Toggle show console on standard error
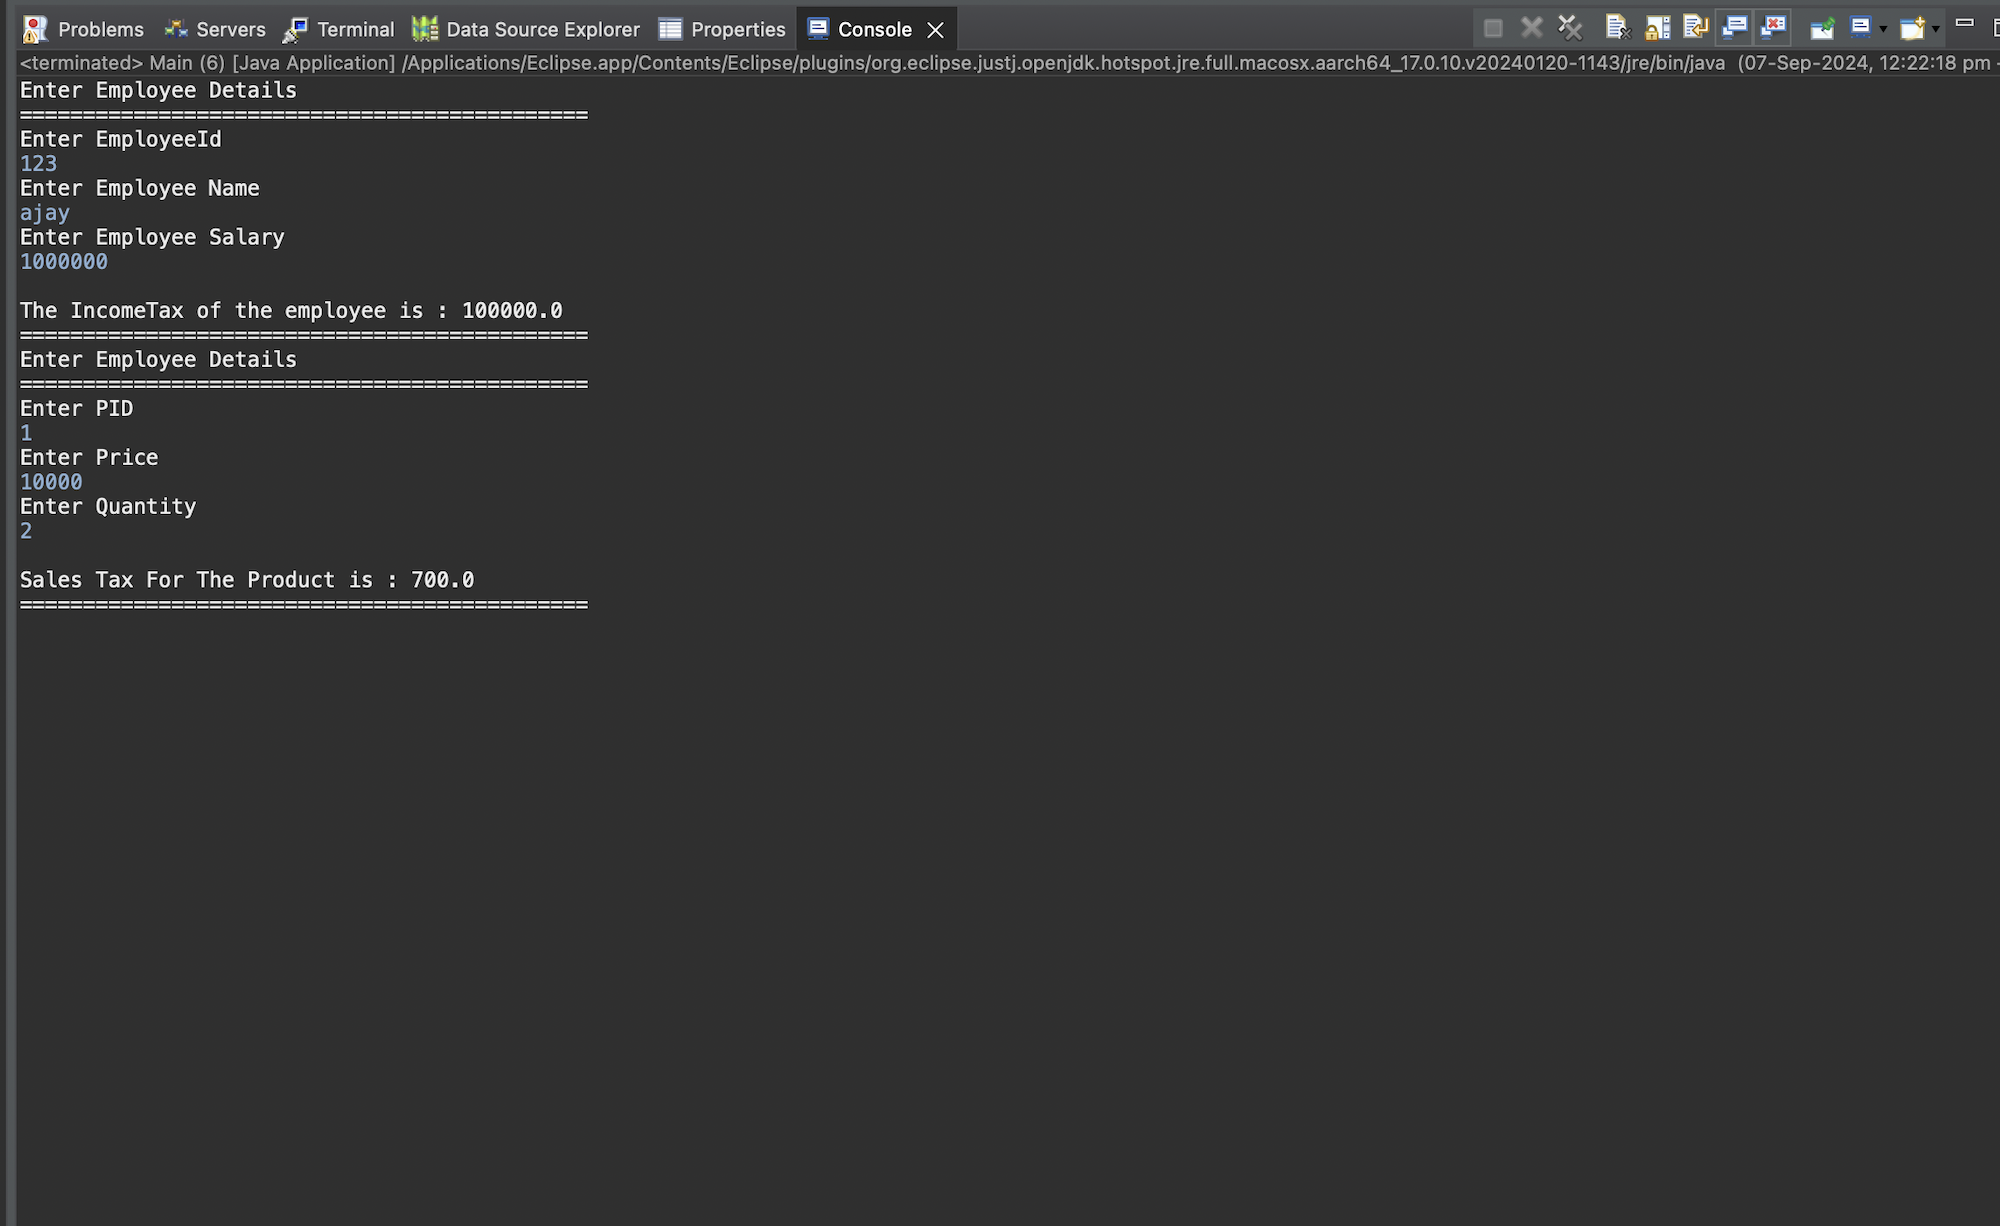The image size is (2000, 1226). (1774, 28)
